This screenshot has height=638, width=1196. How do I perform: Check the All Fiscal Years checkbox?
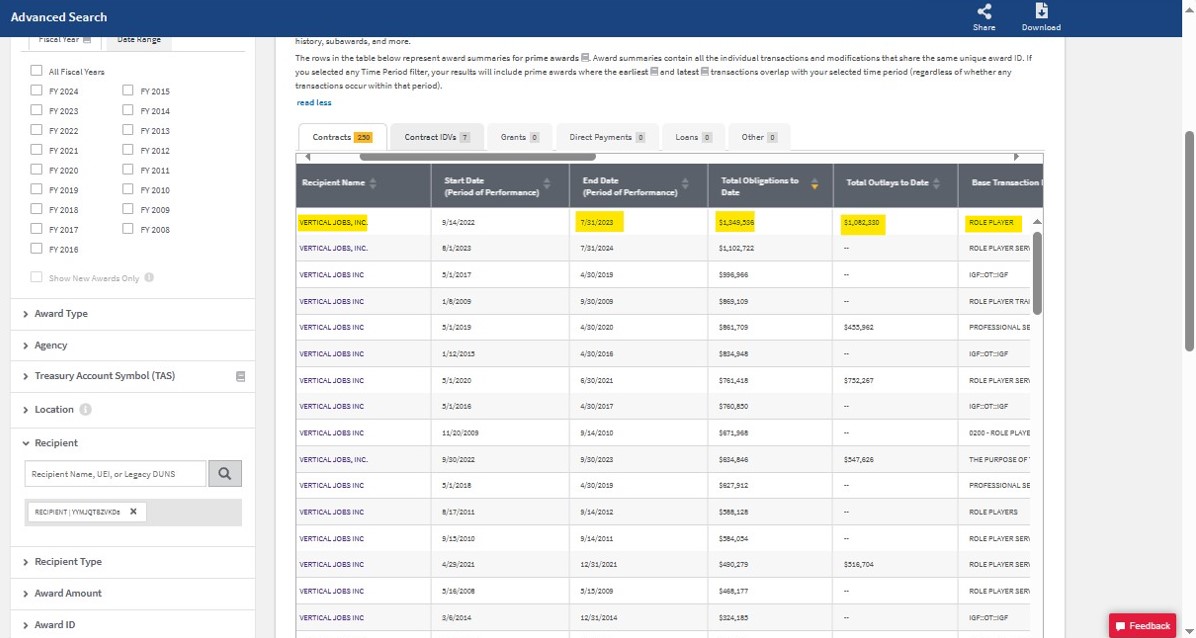coord(37,71)
